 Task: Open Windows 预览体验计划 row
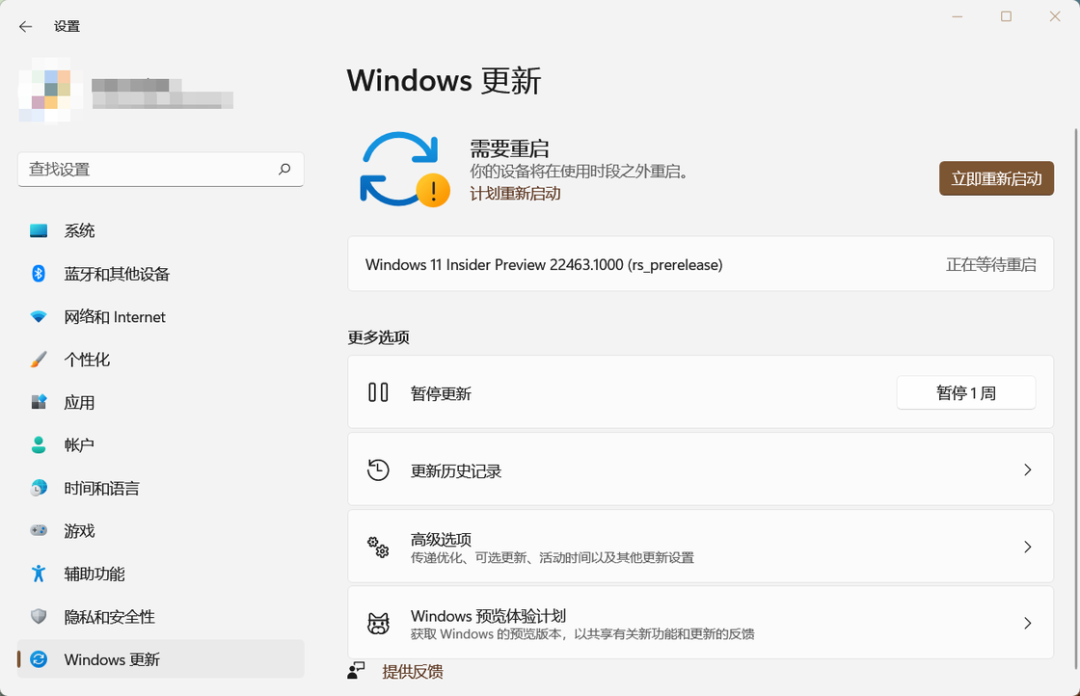(700, 623)
